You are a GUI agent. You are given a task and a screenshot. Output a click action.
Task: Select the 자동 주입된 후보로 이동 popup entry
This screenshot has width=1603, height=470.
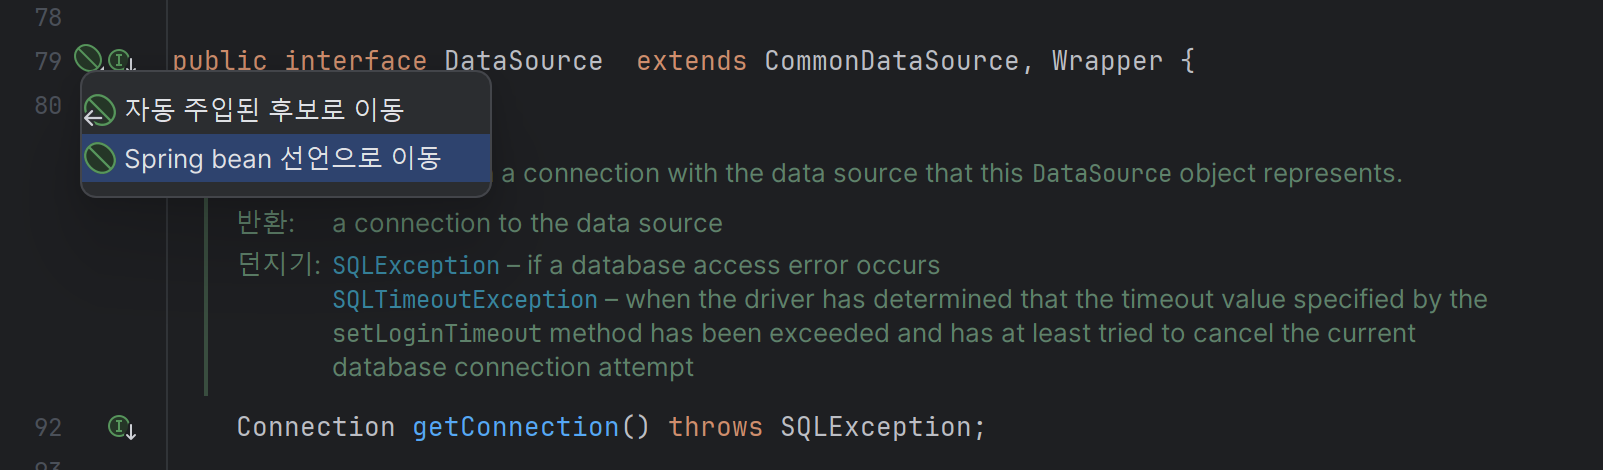(x=286, y=110)
